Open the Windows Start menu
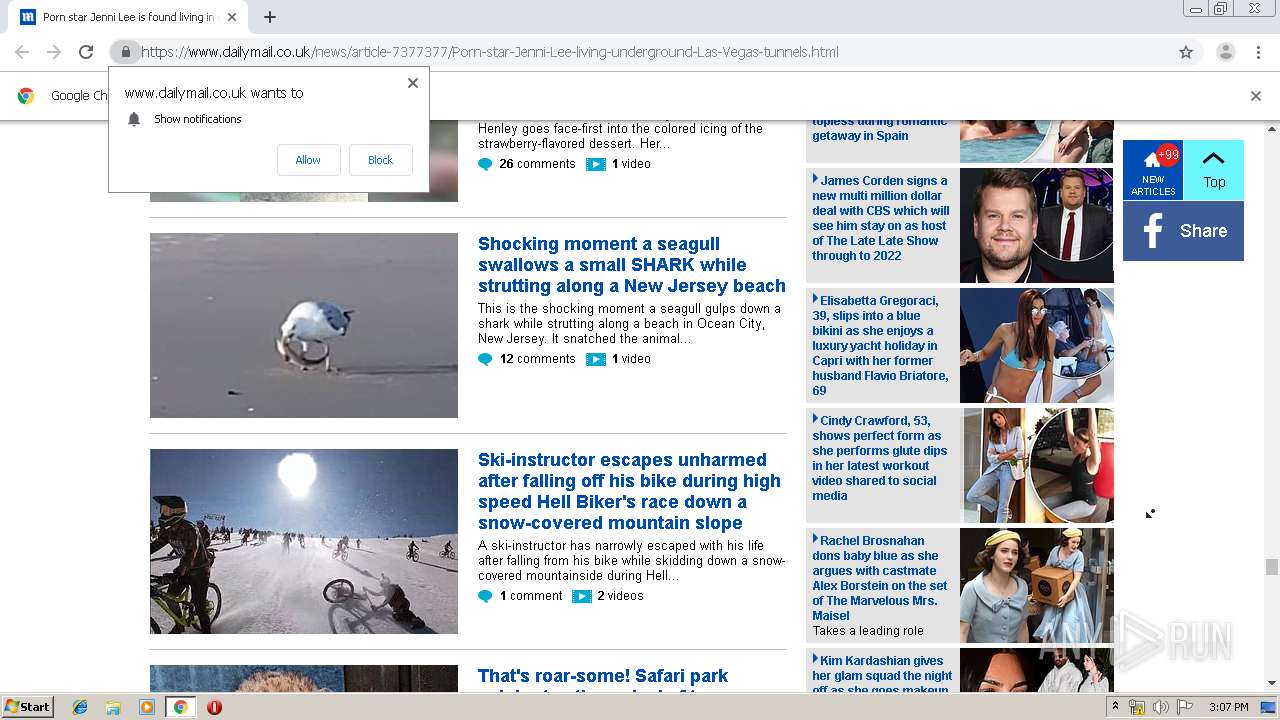 coord(27,707)
